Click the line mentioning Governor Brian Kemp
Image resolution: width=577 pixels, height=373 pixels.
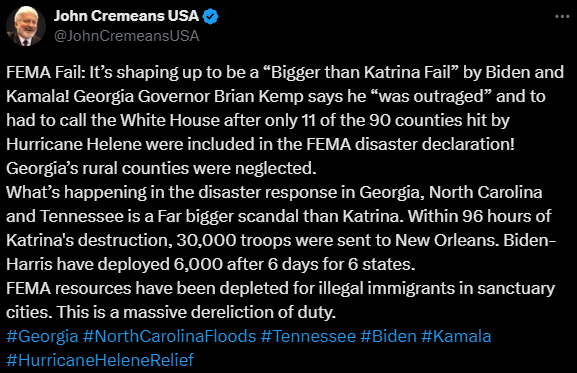[x=276, y=96]
